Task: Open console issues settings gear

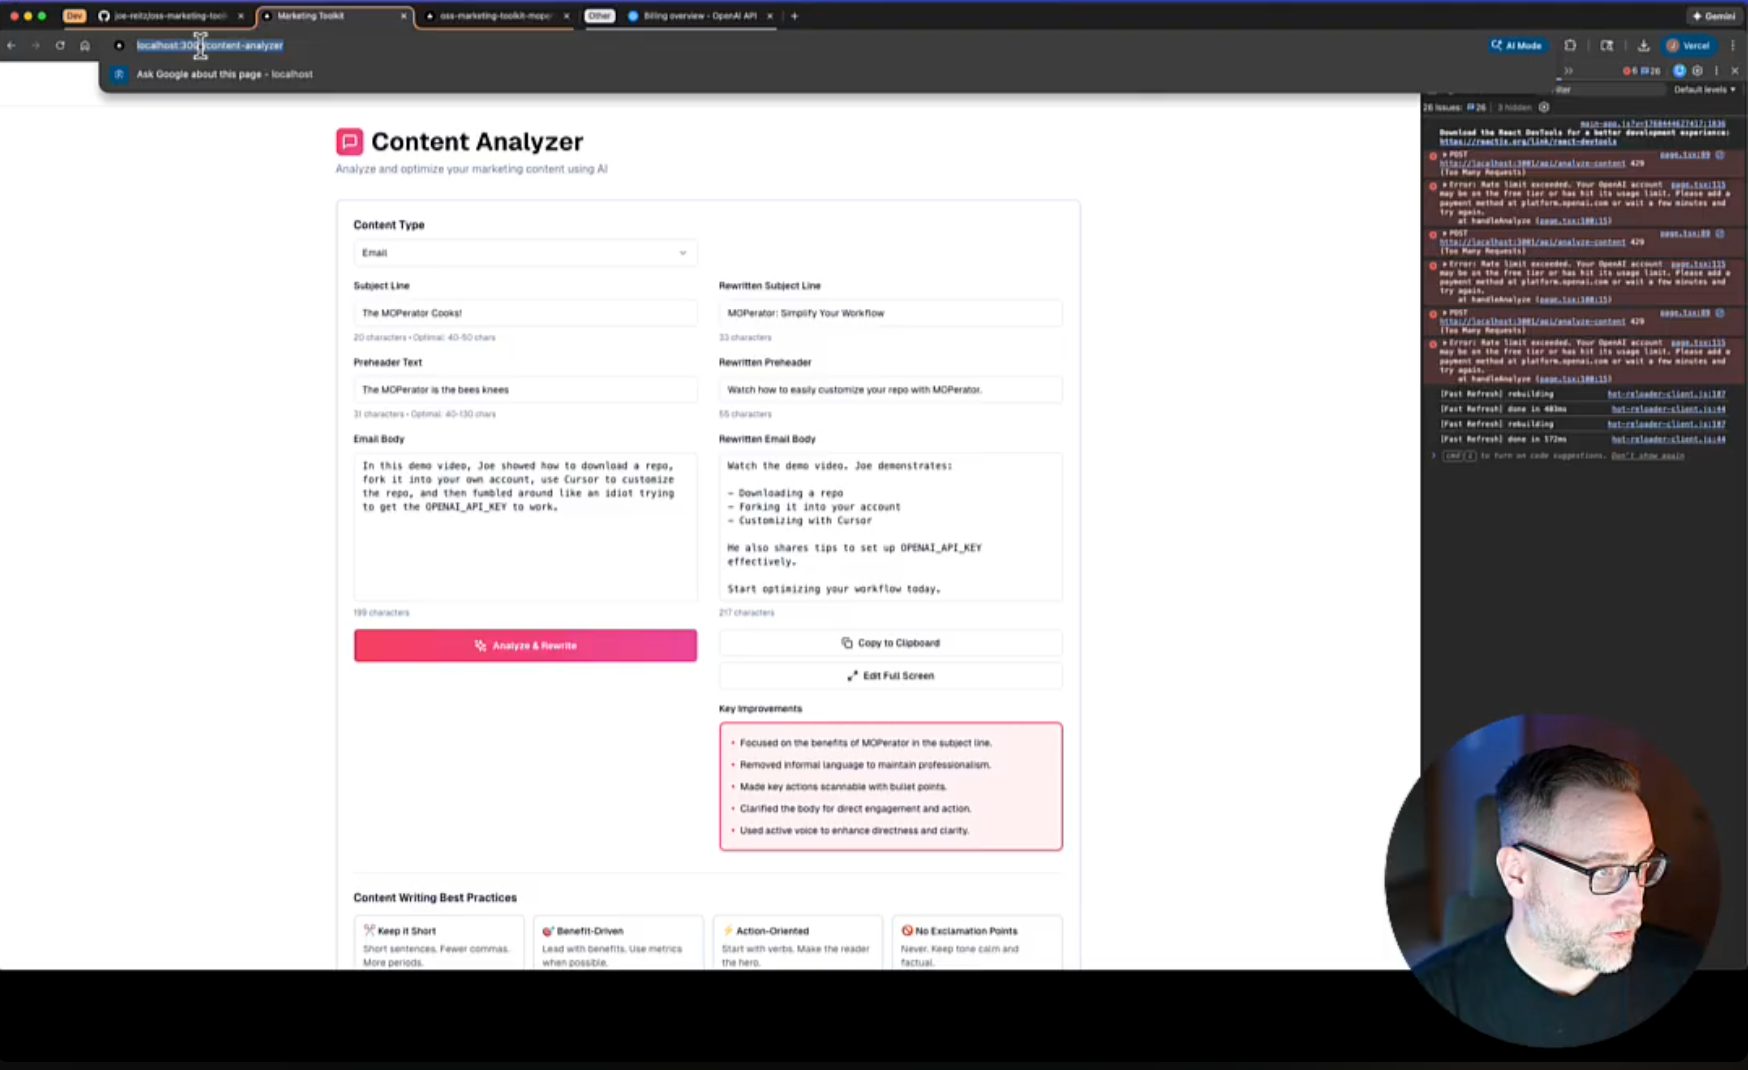Action: (x=1544, y=107)
